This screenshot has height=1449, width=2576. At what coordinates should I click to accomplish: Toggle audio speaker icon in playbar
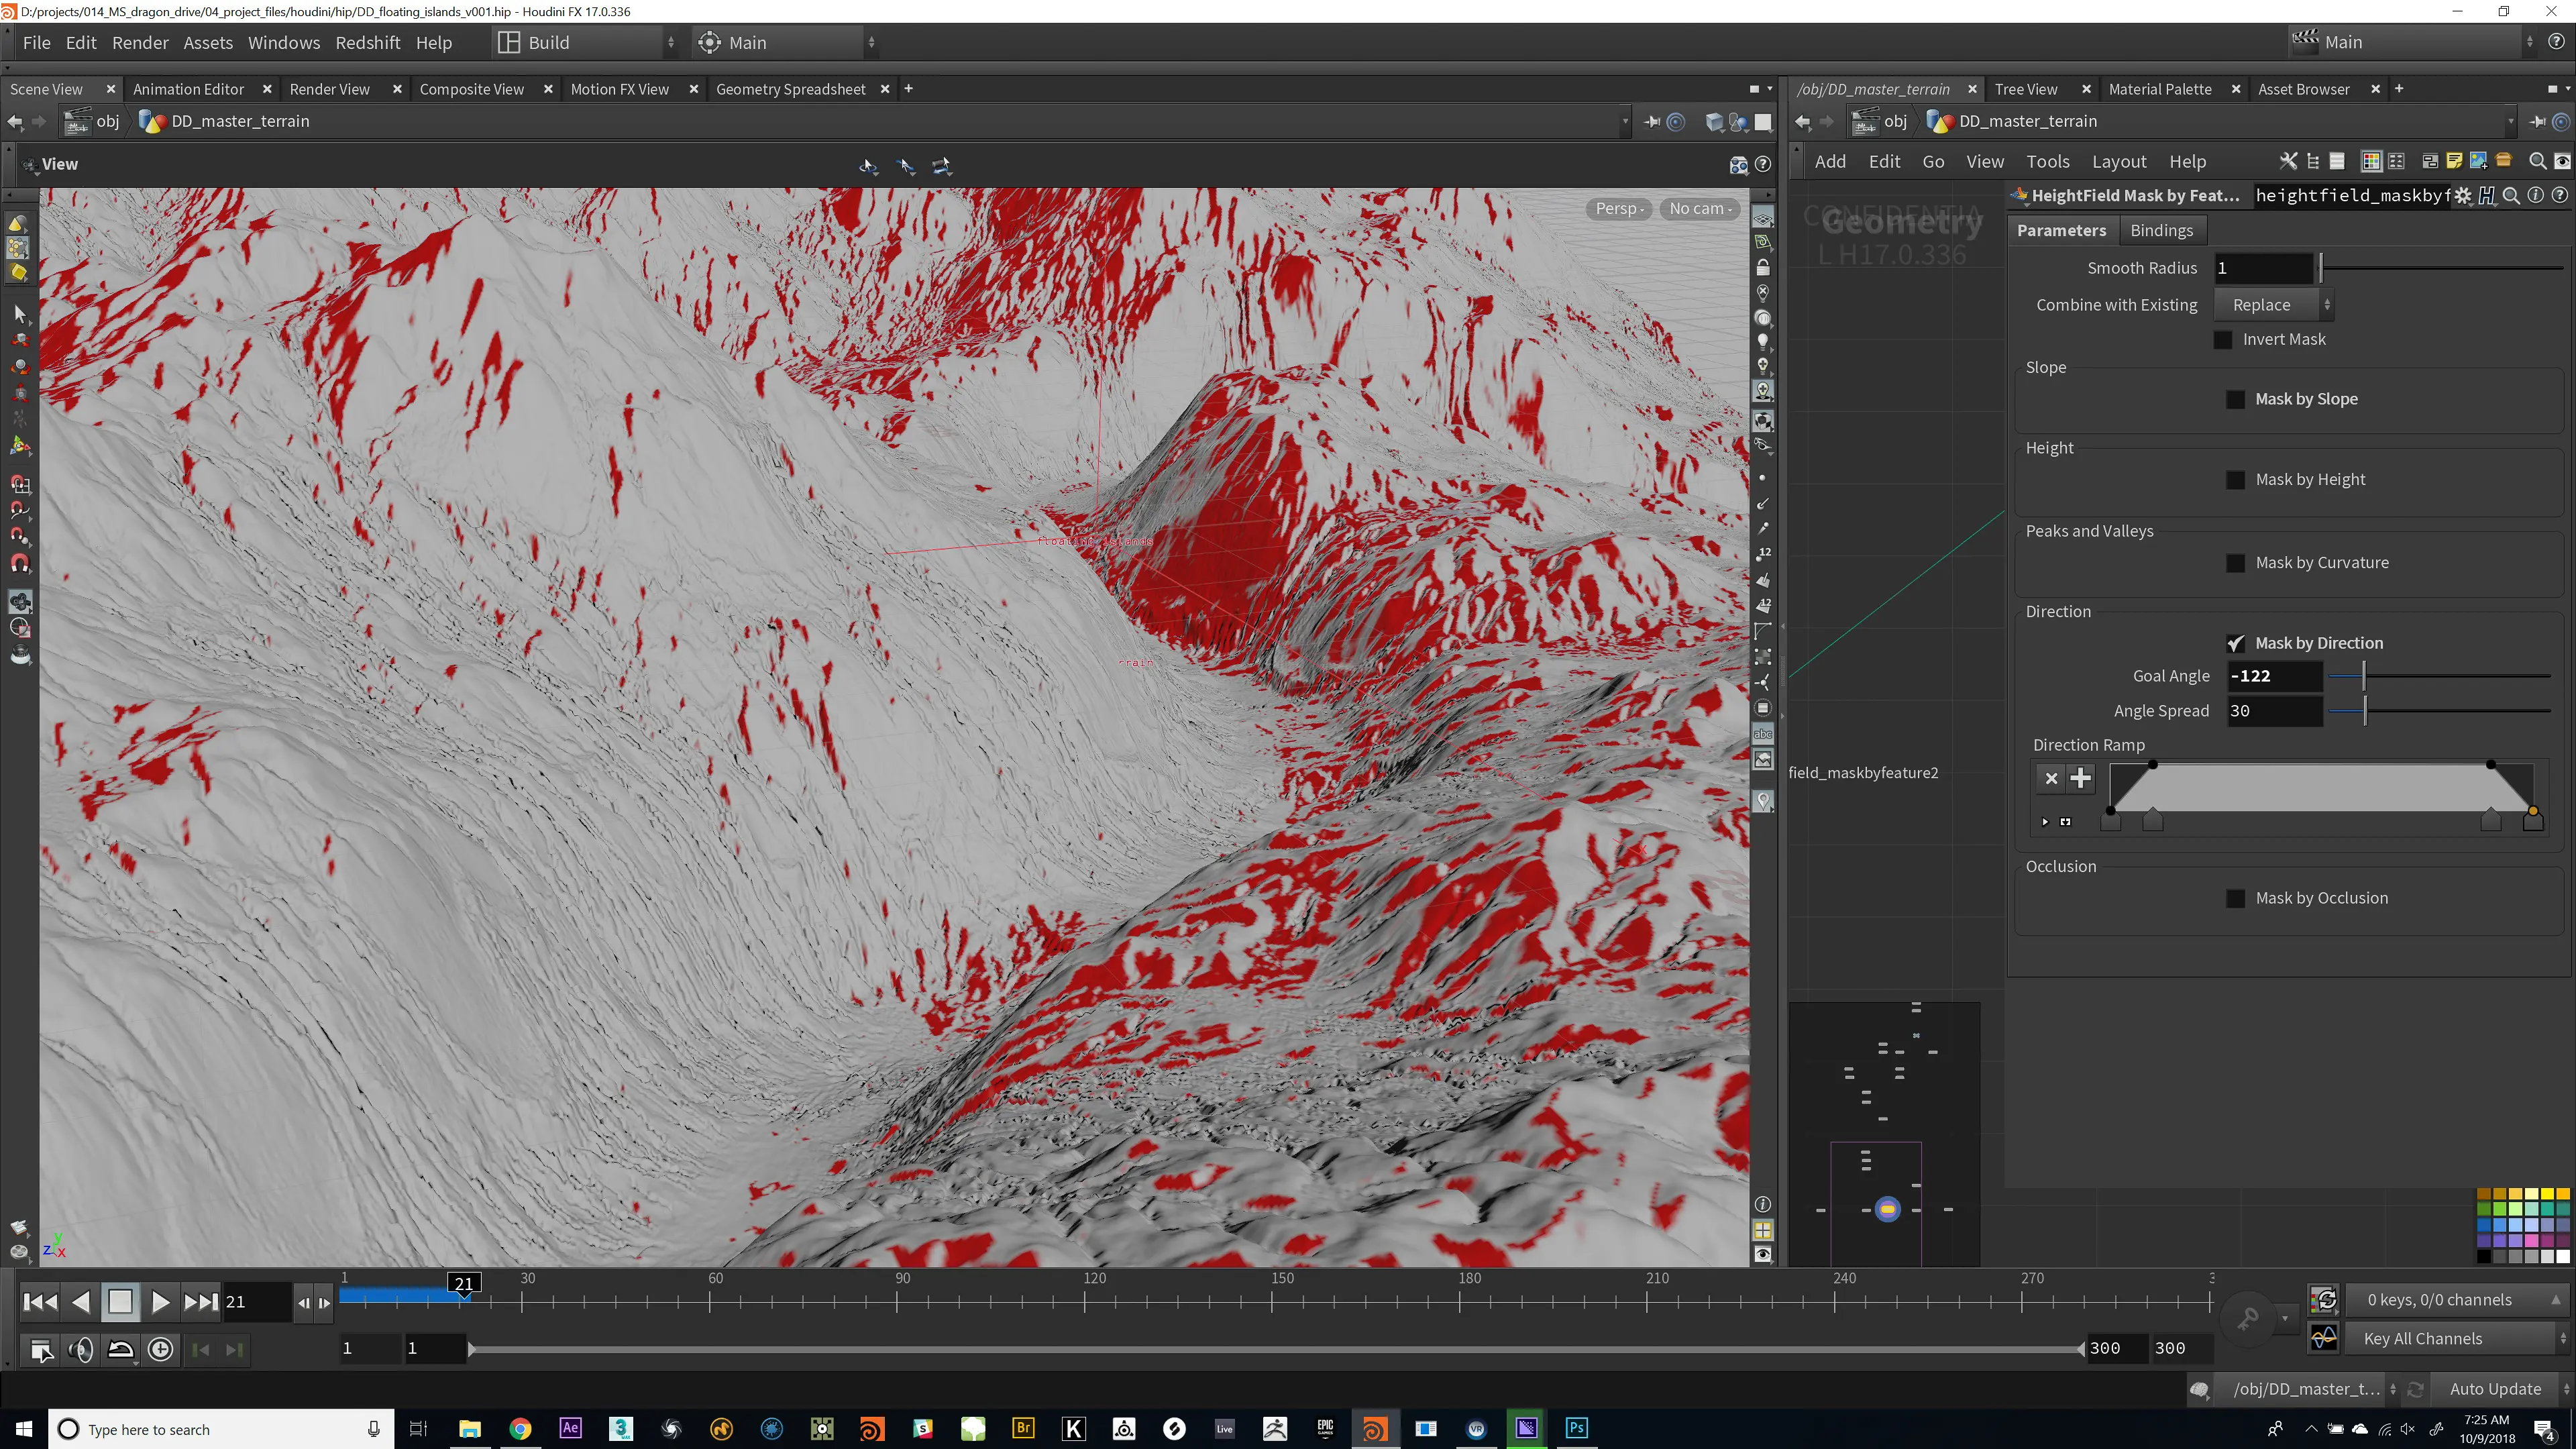coord(81,1350)
